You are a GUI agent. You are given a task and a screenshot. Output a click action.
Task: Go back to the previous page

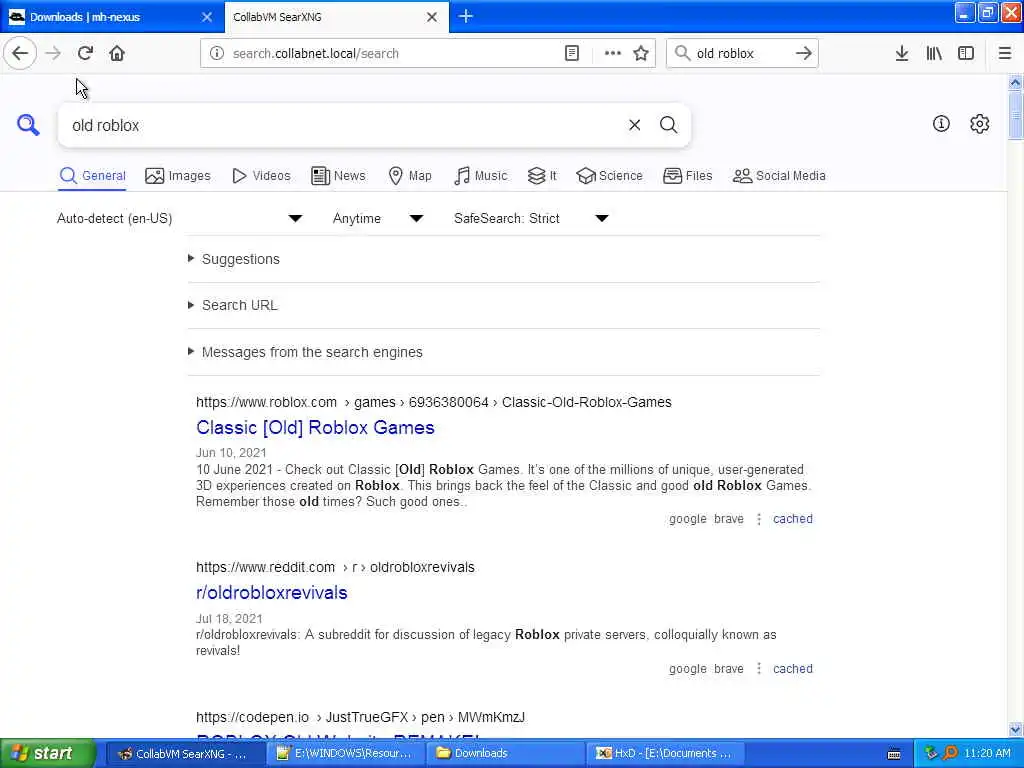(x=20, y=53)
